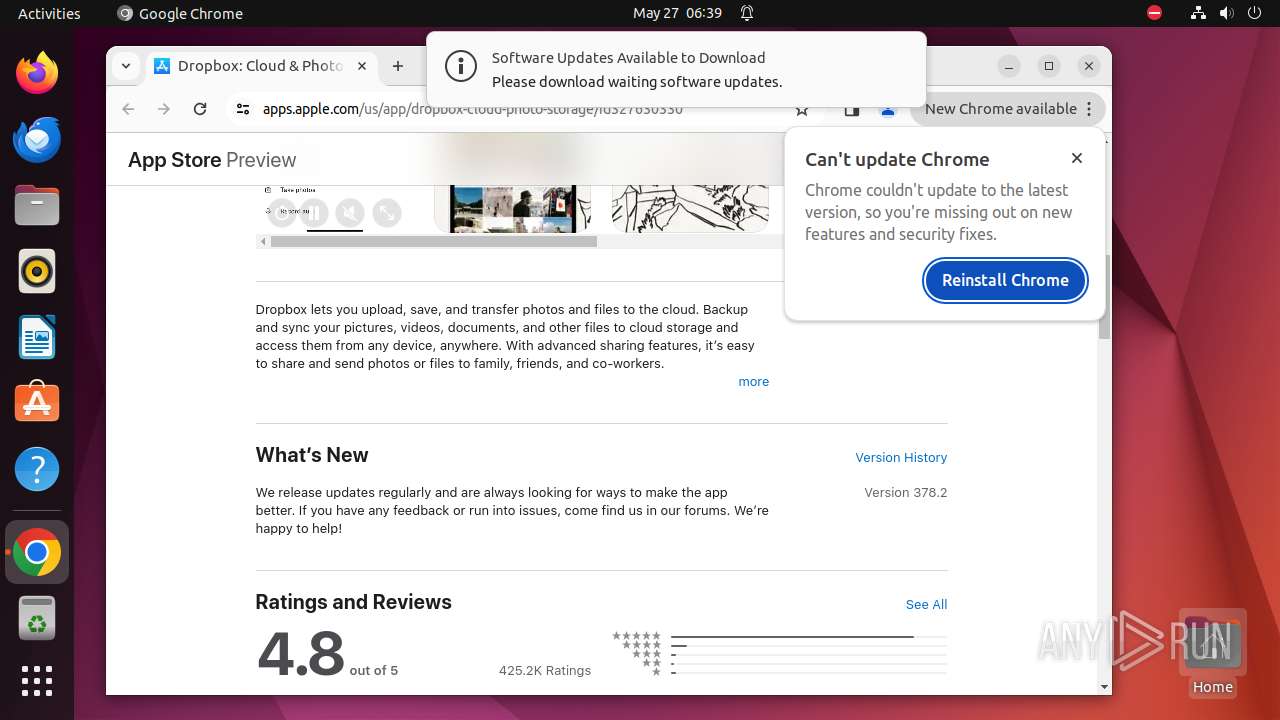Click the vertical scrollbar down arrow
The width and height of the screenshot is (1280, 720).
(x=1104, y=687)
